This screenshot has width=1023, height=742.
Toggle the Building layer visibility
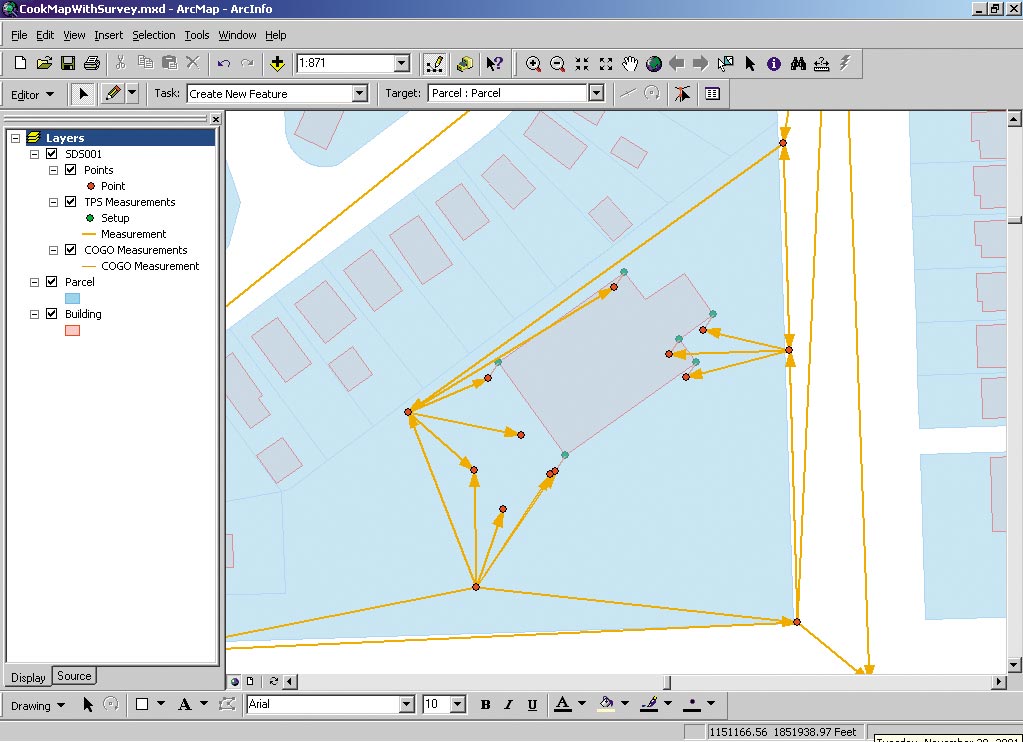coord(52,314)
